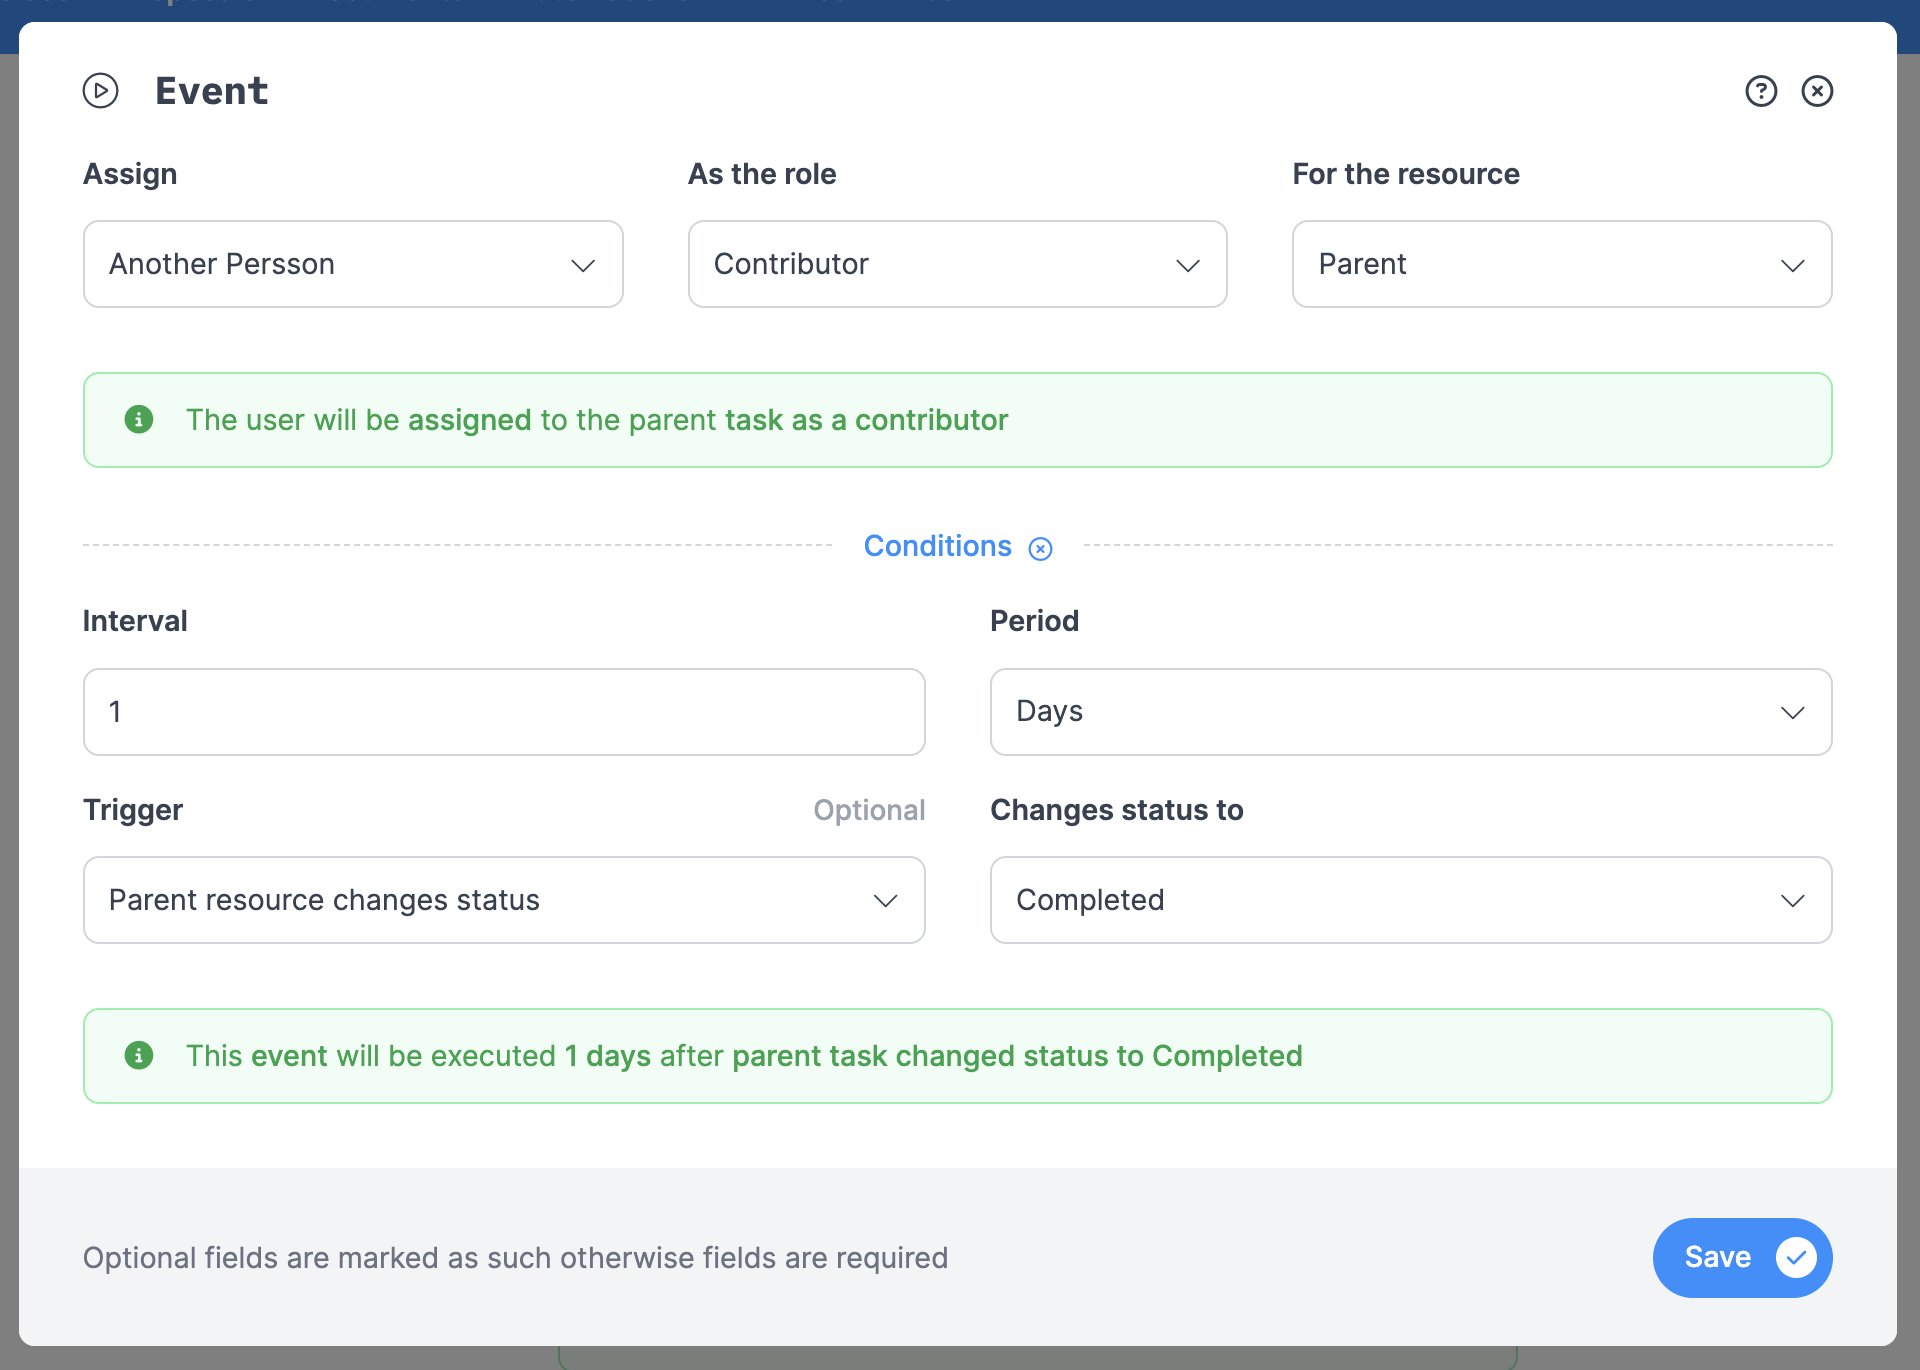Click the info icon in the assignment banner
This screenshot has width=1920, height=1370.
139,420
